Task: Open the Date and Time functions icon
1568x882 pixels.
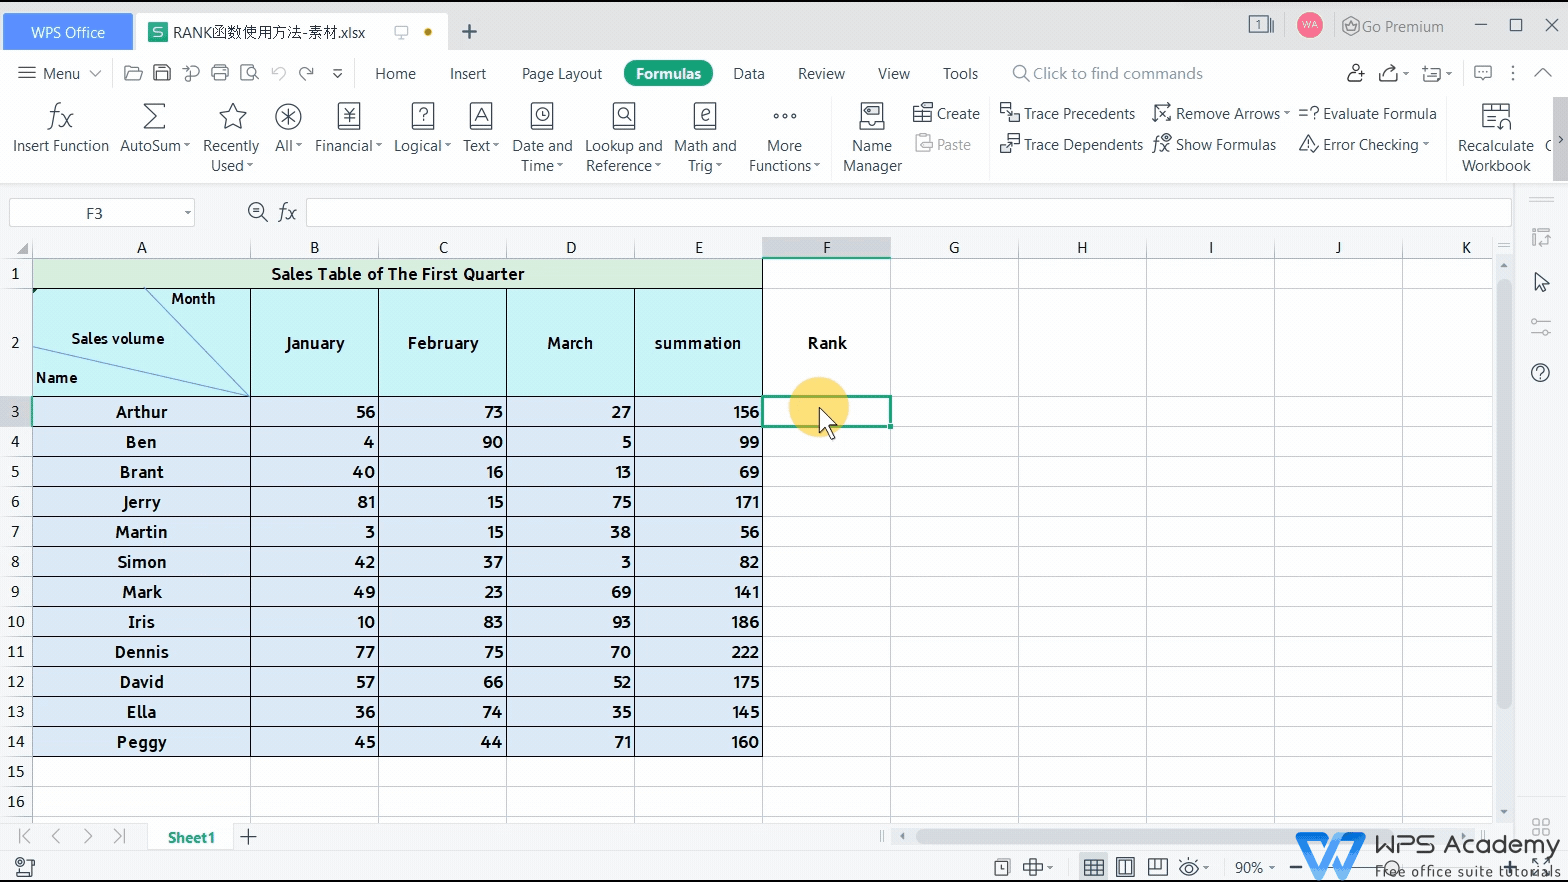Action: (542, 117)
